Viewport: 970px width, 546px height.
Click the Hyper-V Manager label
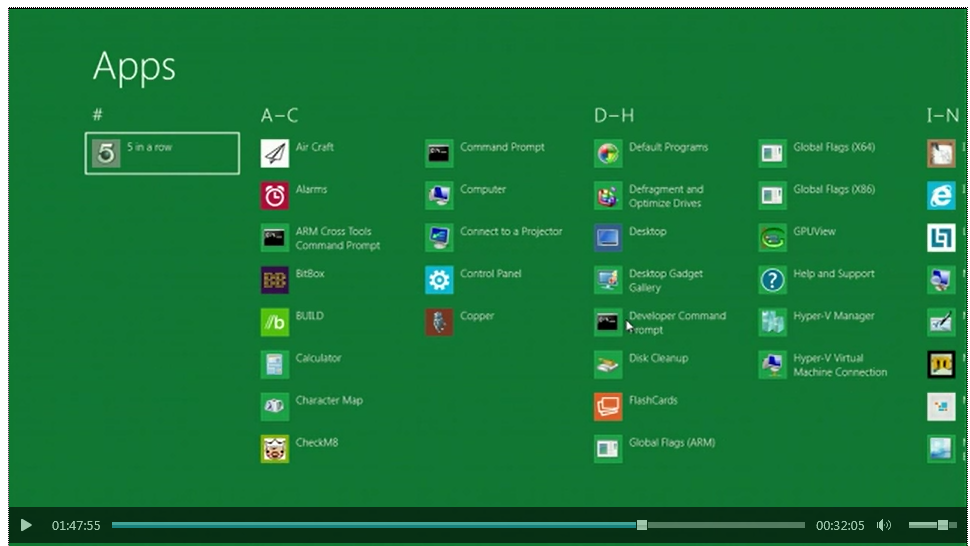pyautogui.click(x=834, y=316)
